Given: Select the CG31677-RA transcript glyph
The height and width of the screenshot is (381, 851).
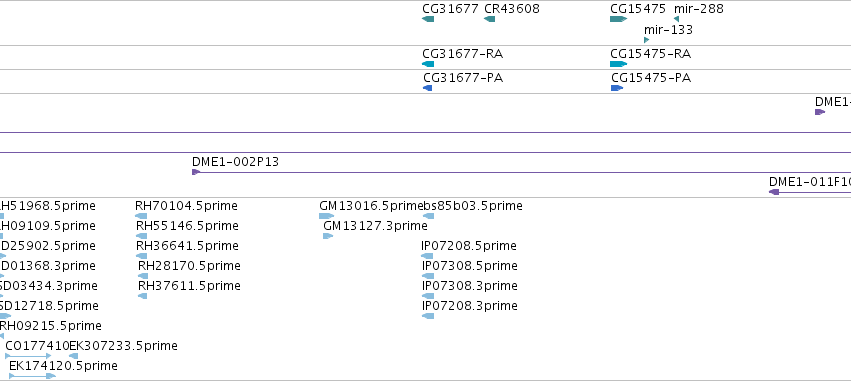Looking at the screenshot, I should 428,64.
